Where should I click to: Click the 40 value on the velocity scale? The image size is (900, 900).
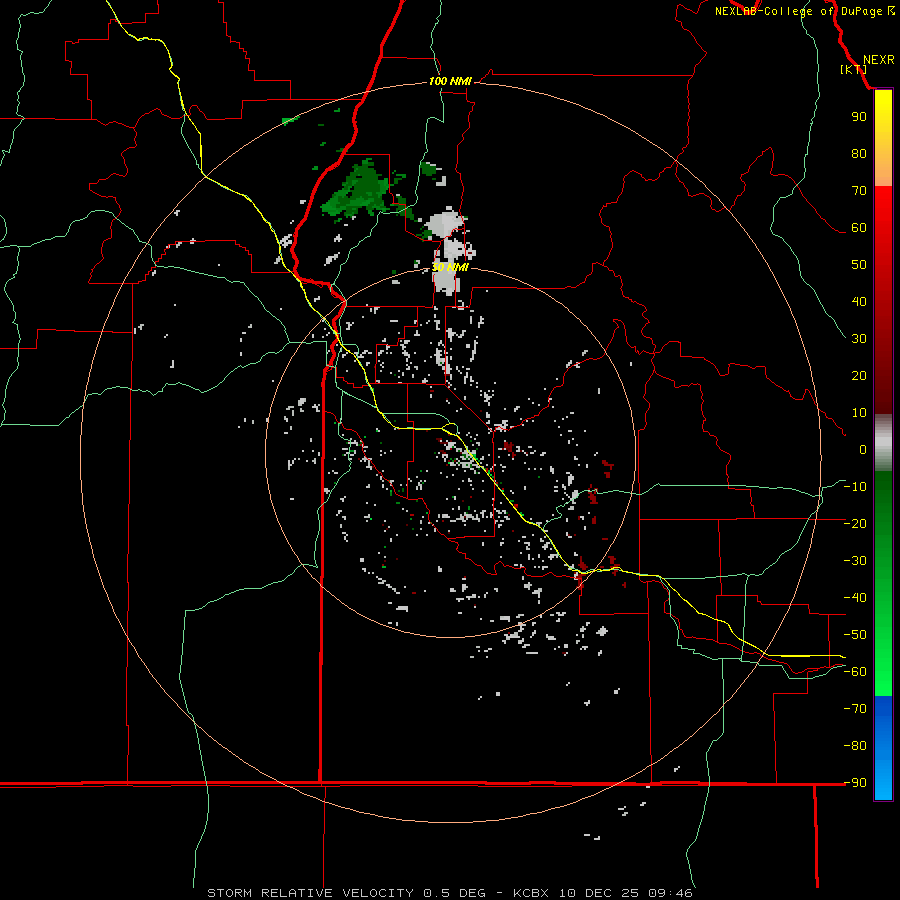click(859, 301)
